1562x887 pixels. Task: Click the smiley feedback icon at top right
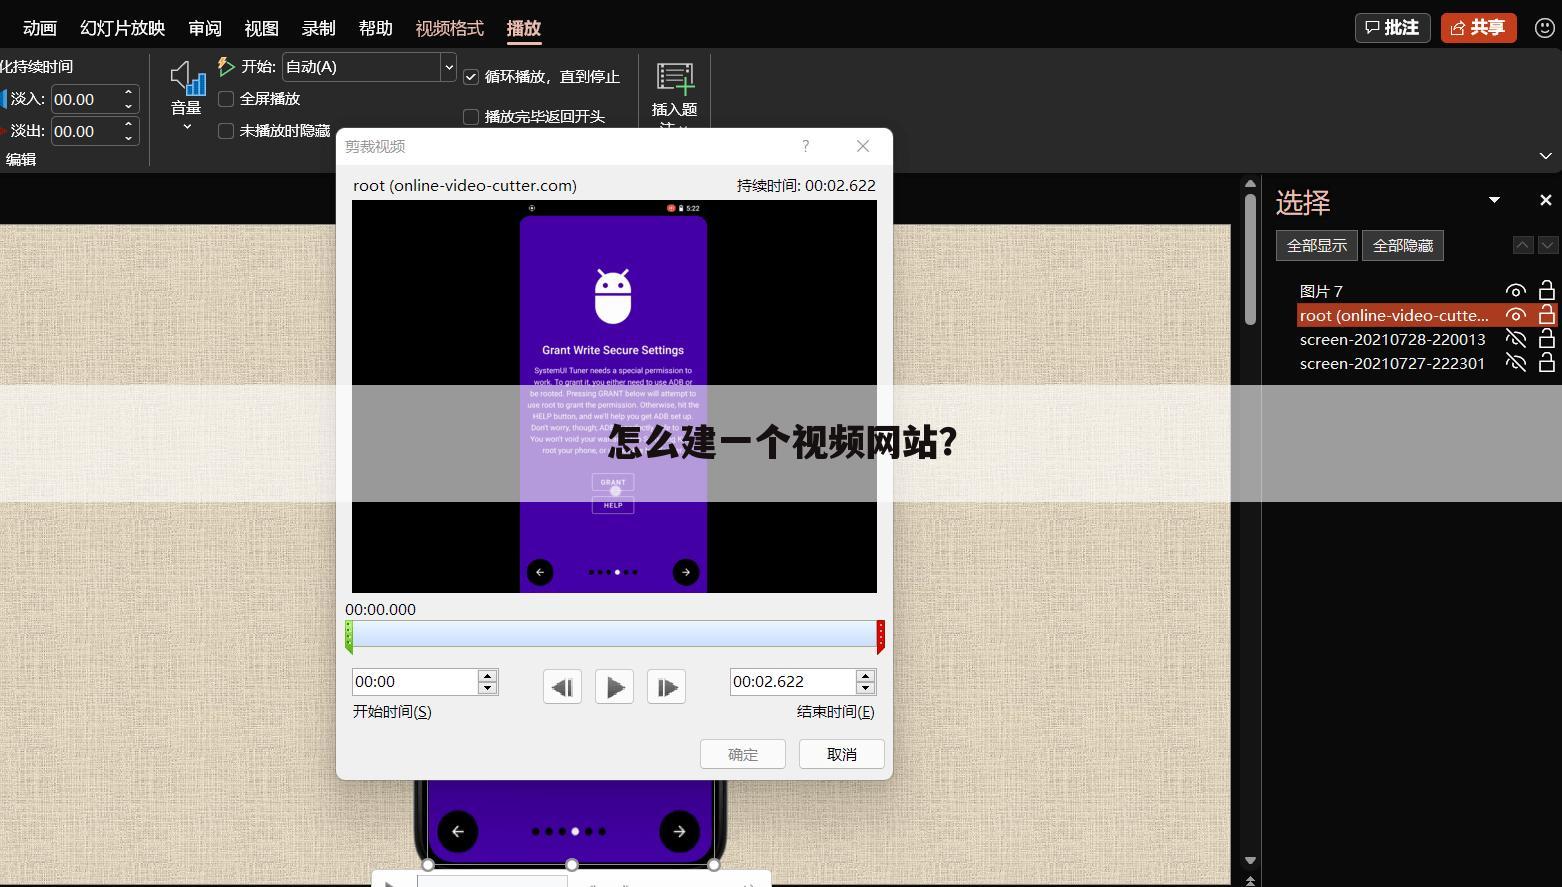point(1545,27)
